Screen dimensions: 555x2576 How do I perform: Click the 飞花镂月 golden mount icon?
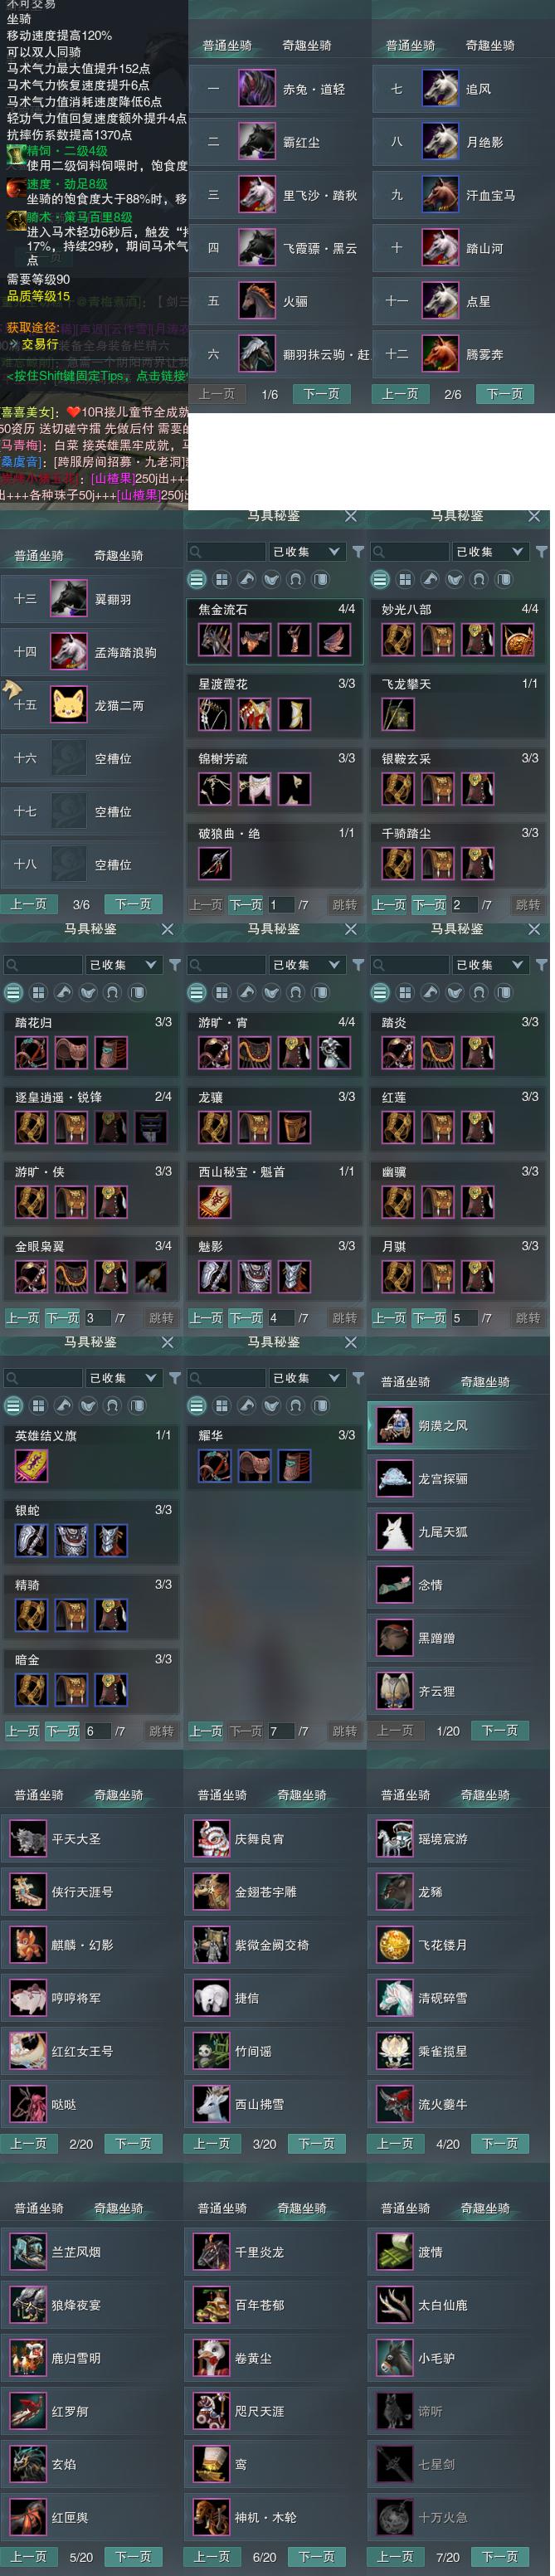pos(395,1945)
